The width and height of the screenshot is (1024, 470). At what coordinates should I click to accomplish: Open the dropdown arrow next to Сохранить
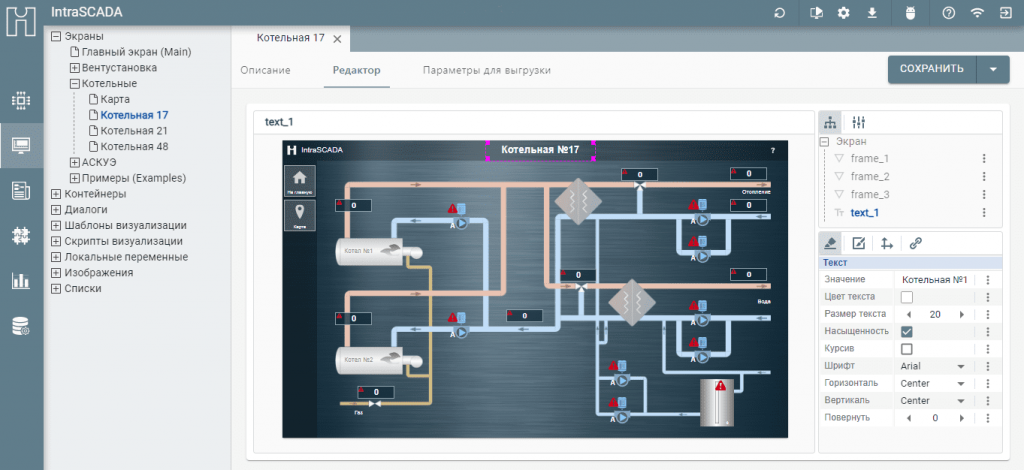pos(993,69)
